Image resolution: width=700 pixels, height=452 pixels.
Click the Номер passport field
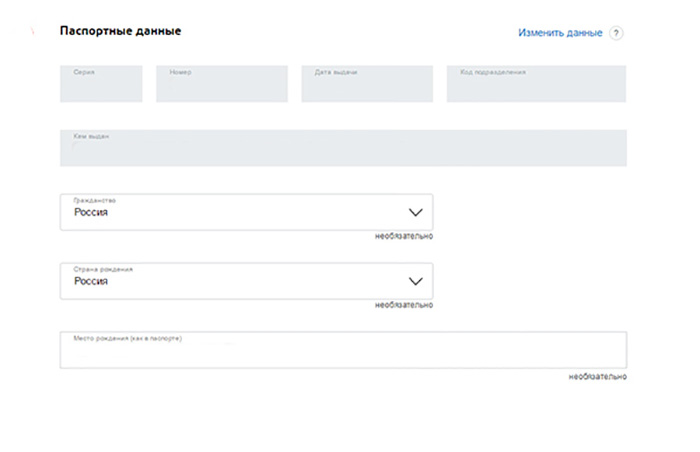[x=222, y=84]
